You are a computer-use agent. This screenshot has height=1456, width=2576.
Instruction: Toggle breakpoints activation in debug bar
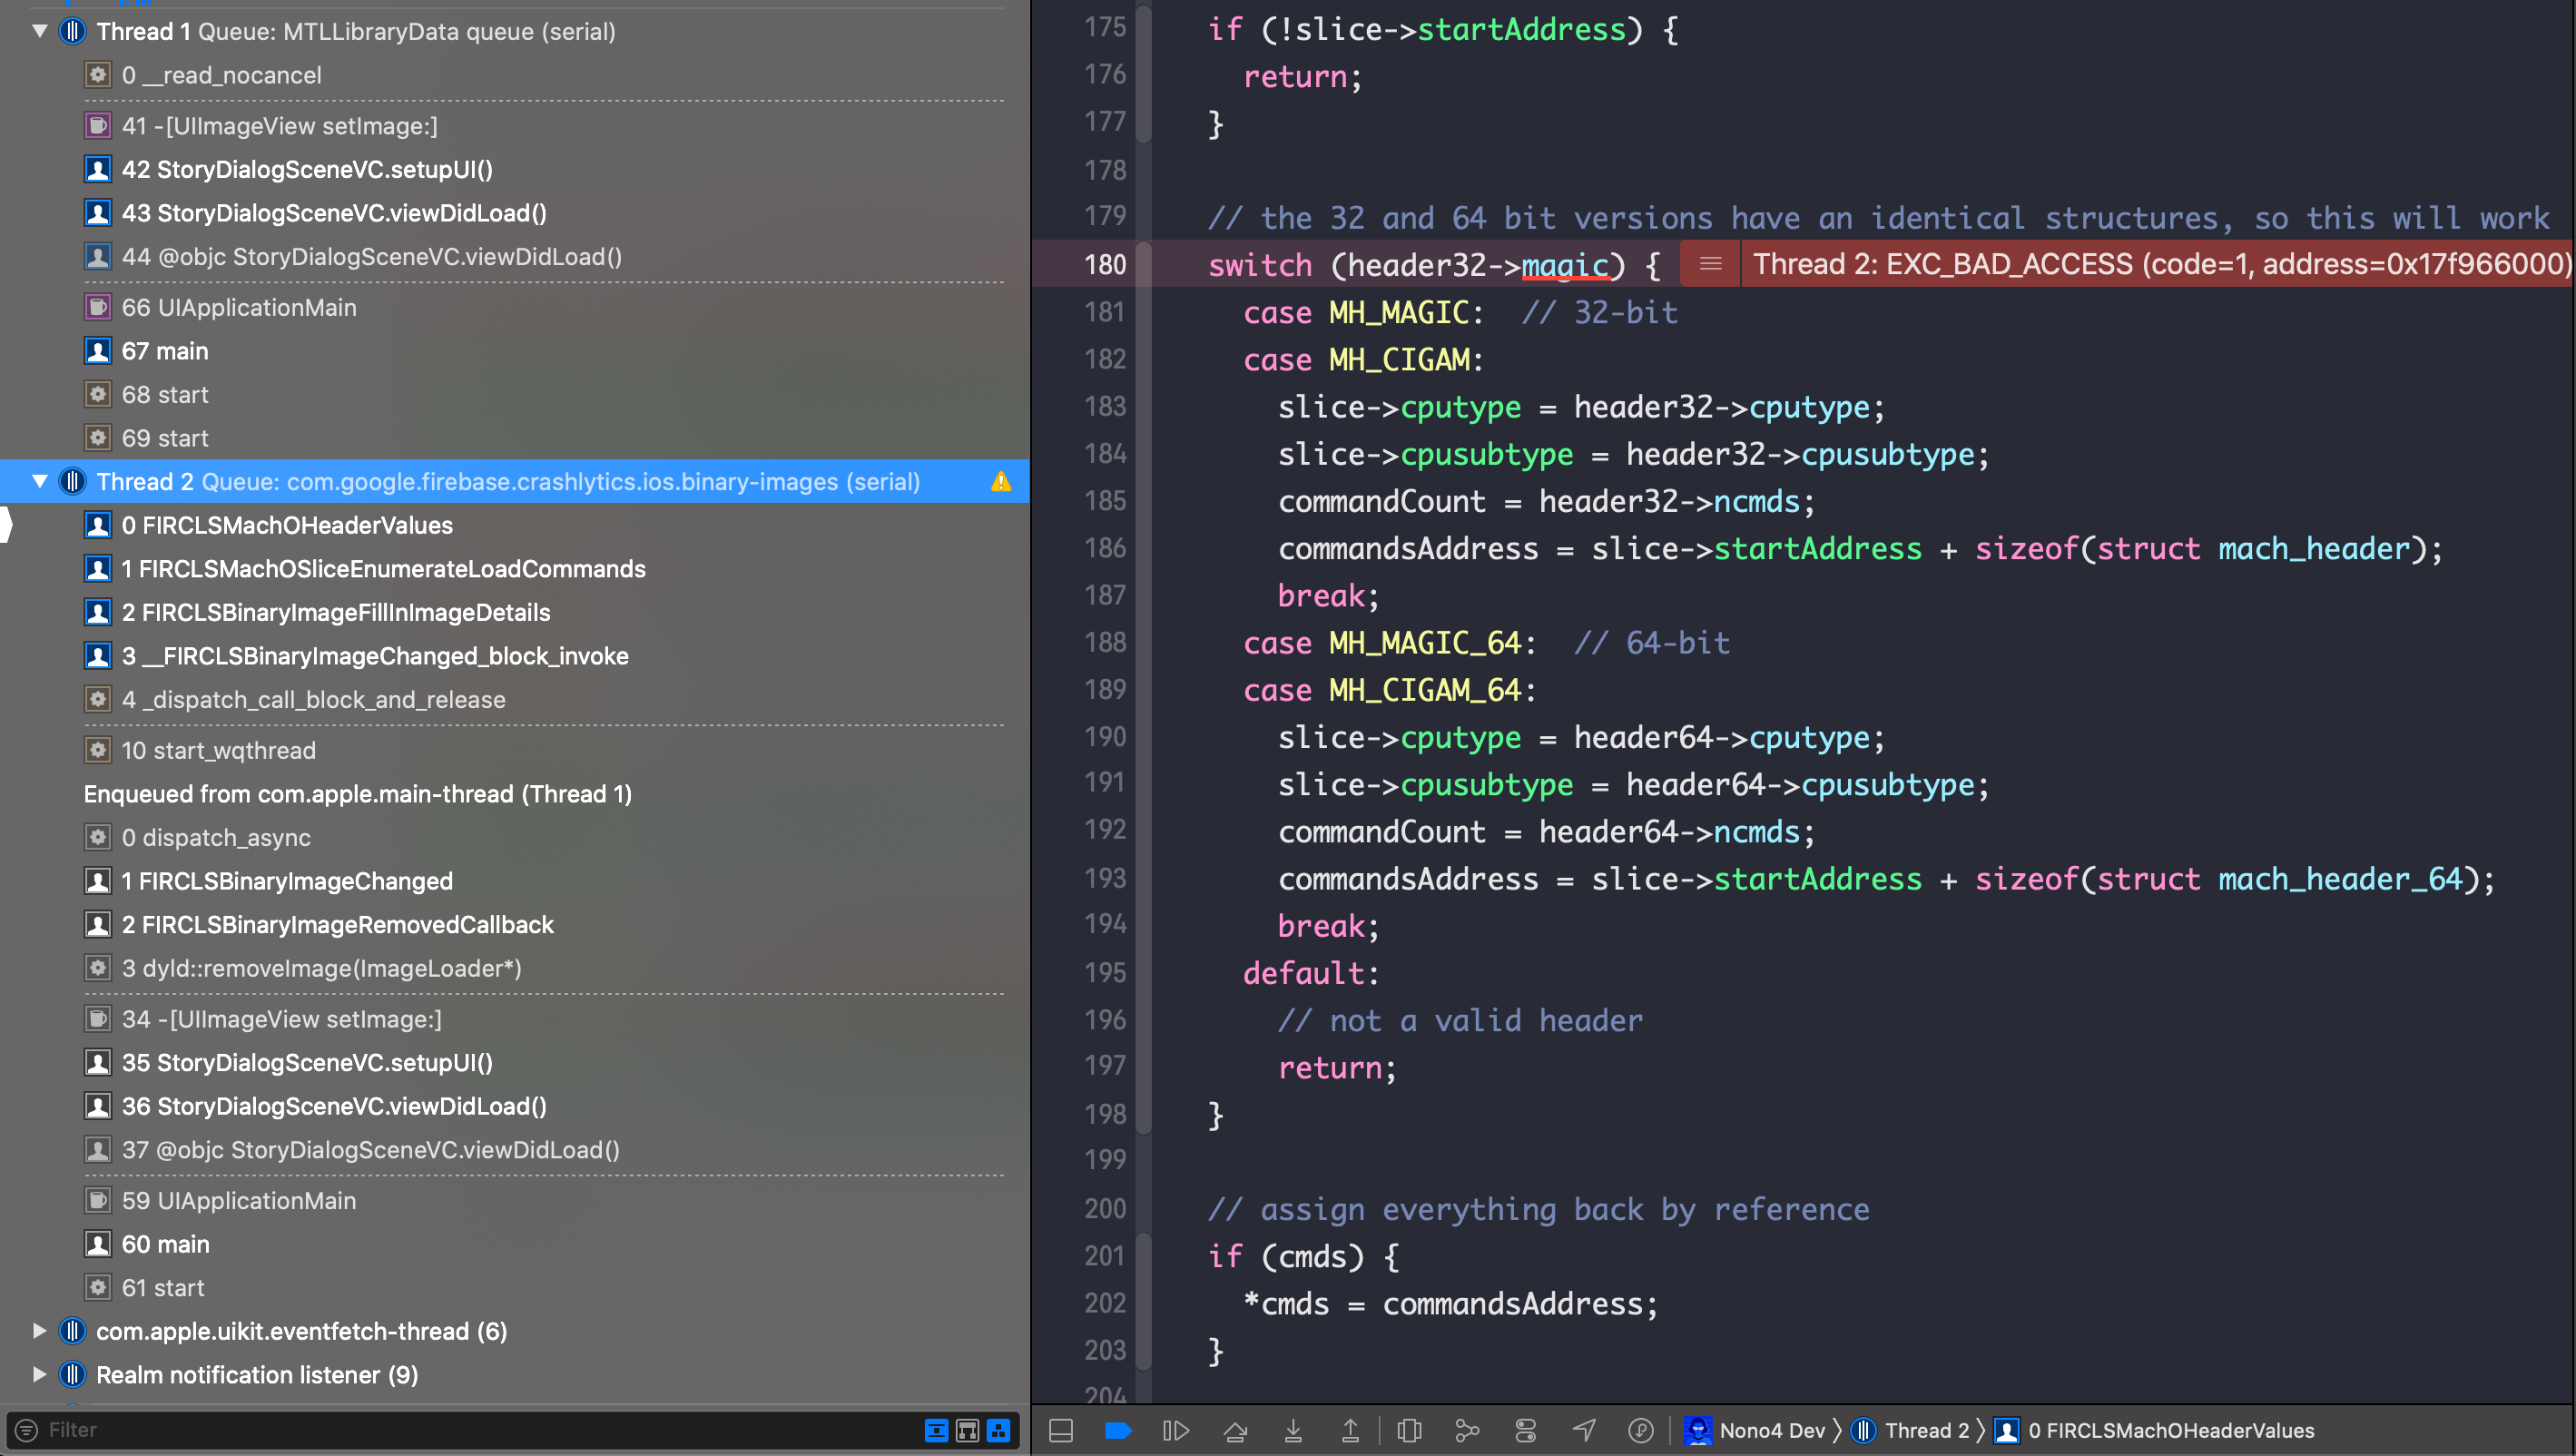tap(1118, 1431)
